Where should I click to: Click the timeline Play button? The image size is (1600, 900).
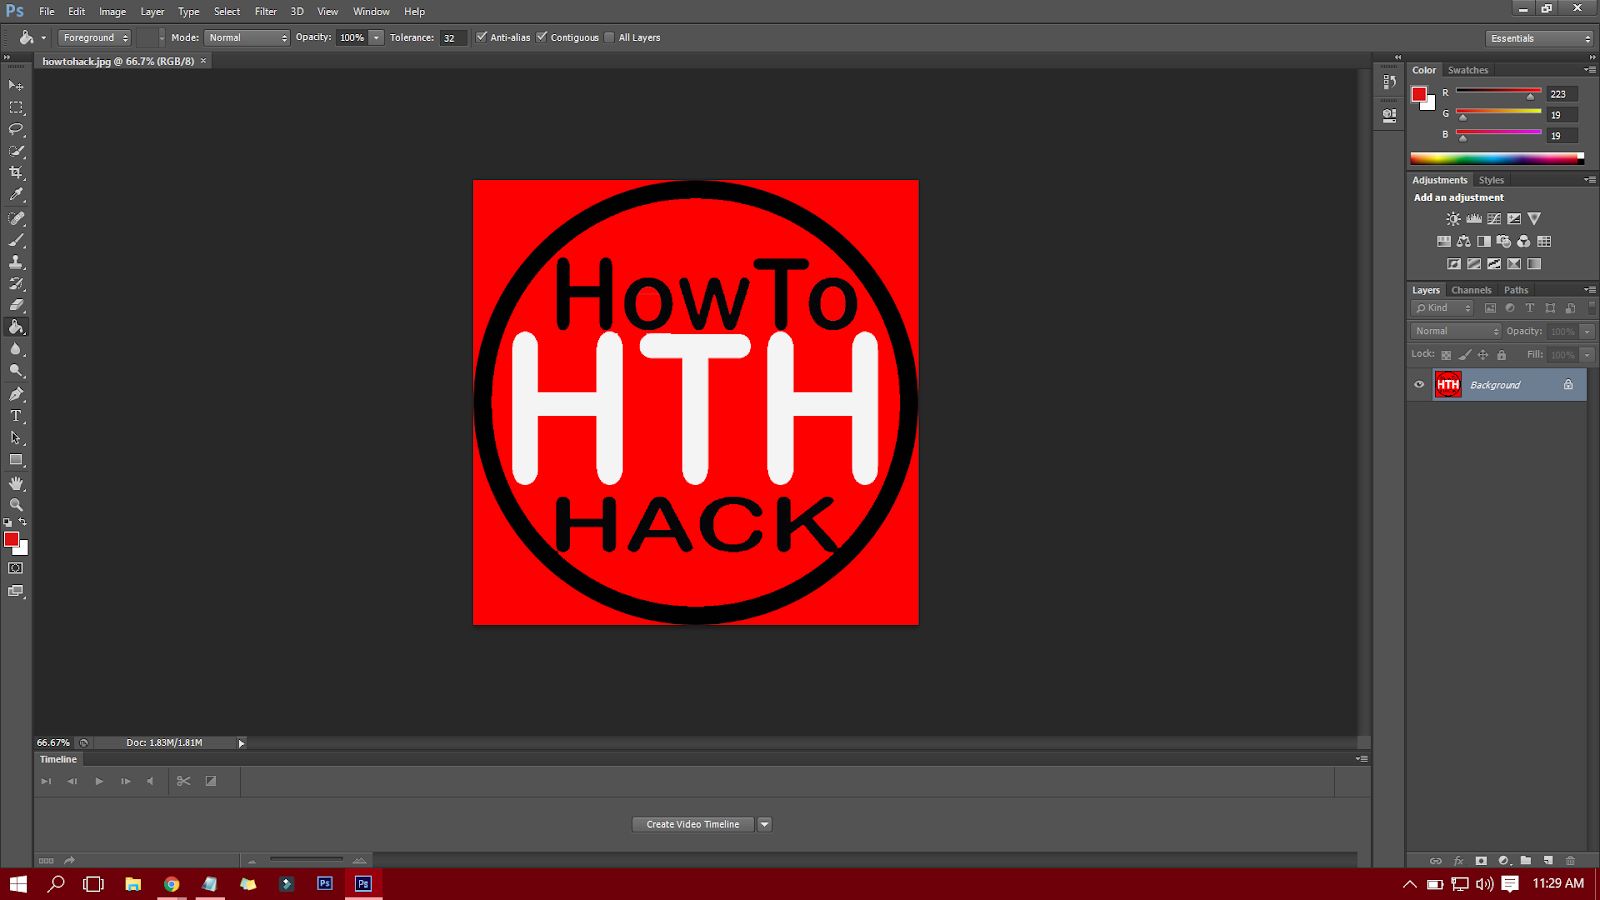pyautogui.click(x=99, y=781)
